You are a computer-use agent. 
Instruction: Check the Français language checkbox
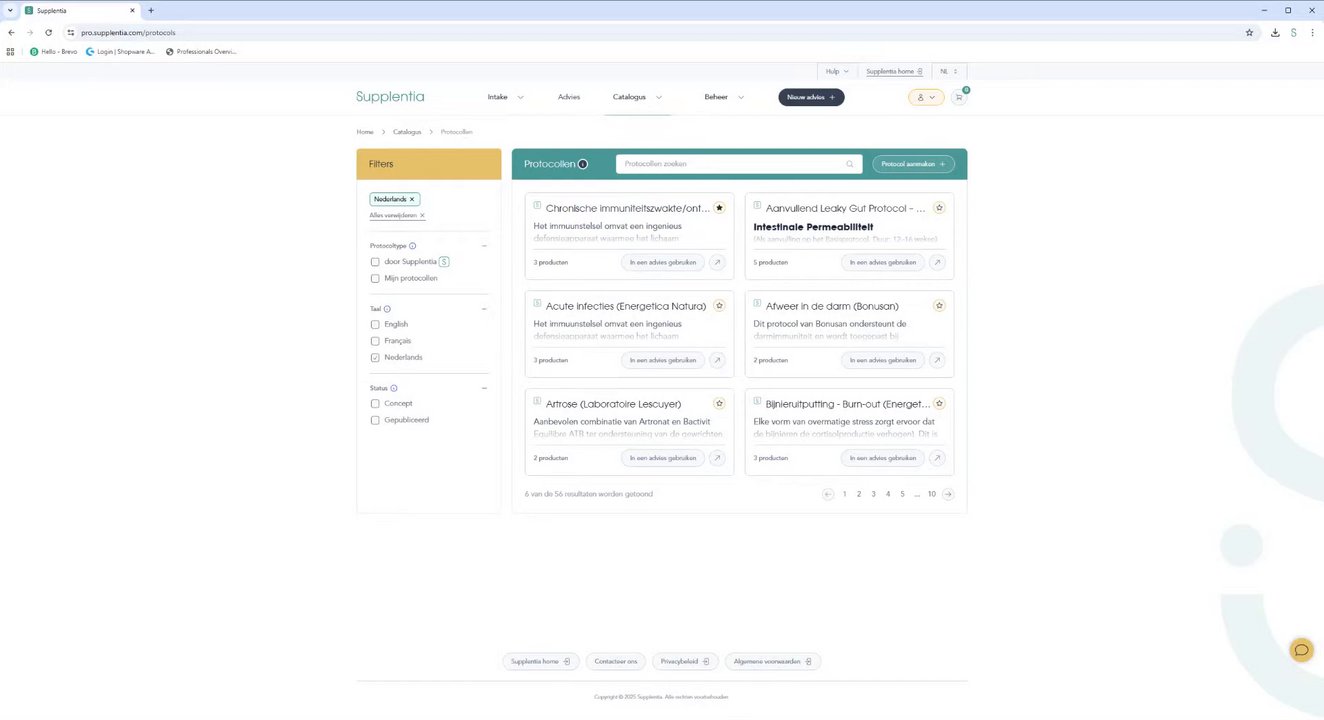click(375, 341)
